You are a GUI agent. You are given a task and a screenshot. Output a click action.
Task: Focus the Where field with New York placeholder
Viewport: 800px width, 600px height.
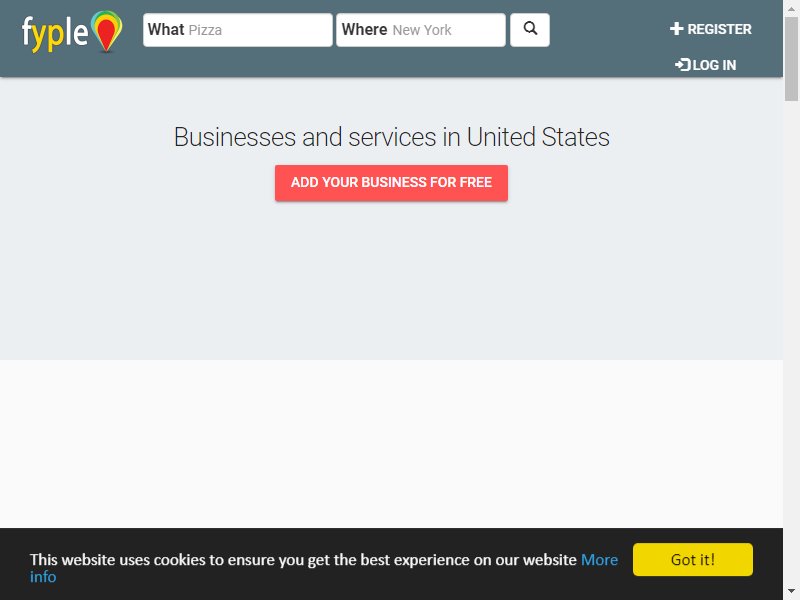click(x=421, y=30)
